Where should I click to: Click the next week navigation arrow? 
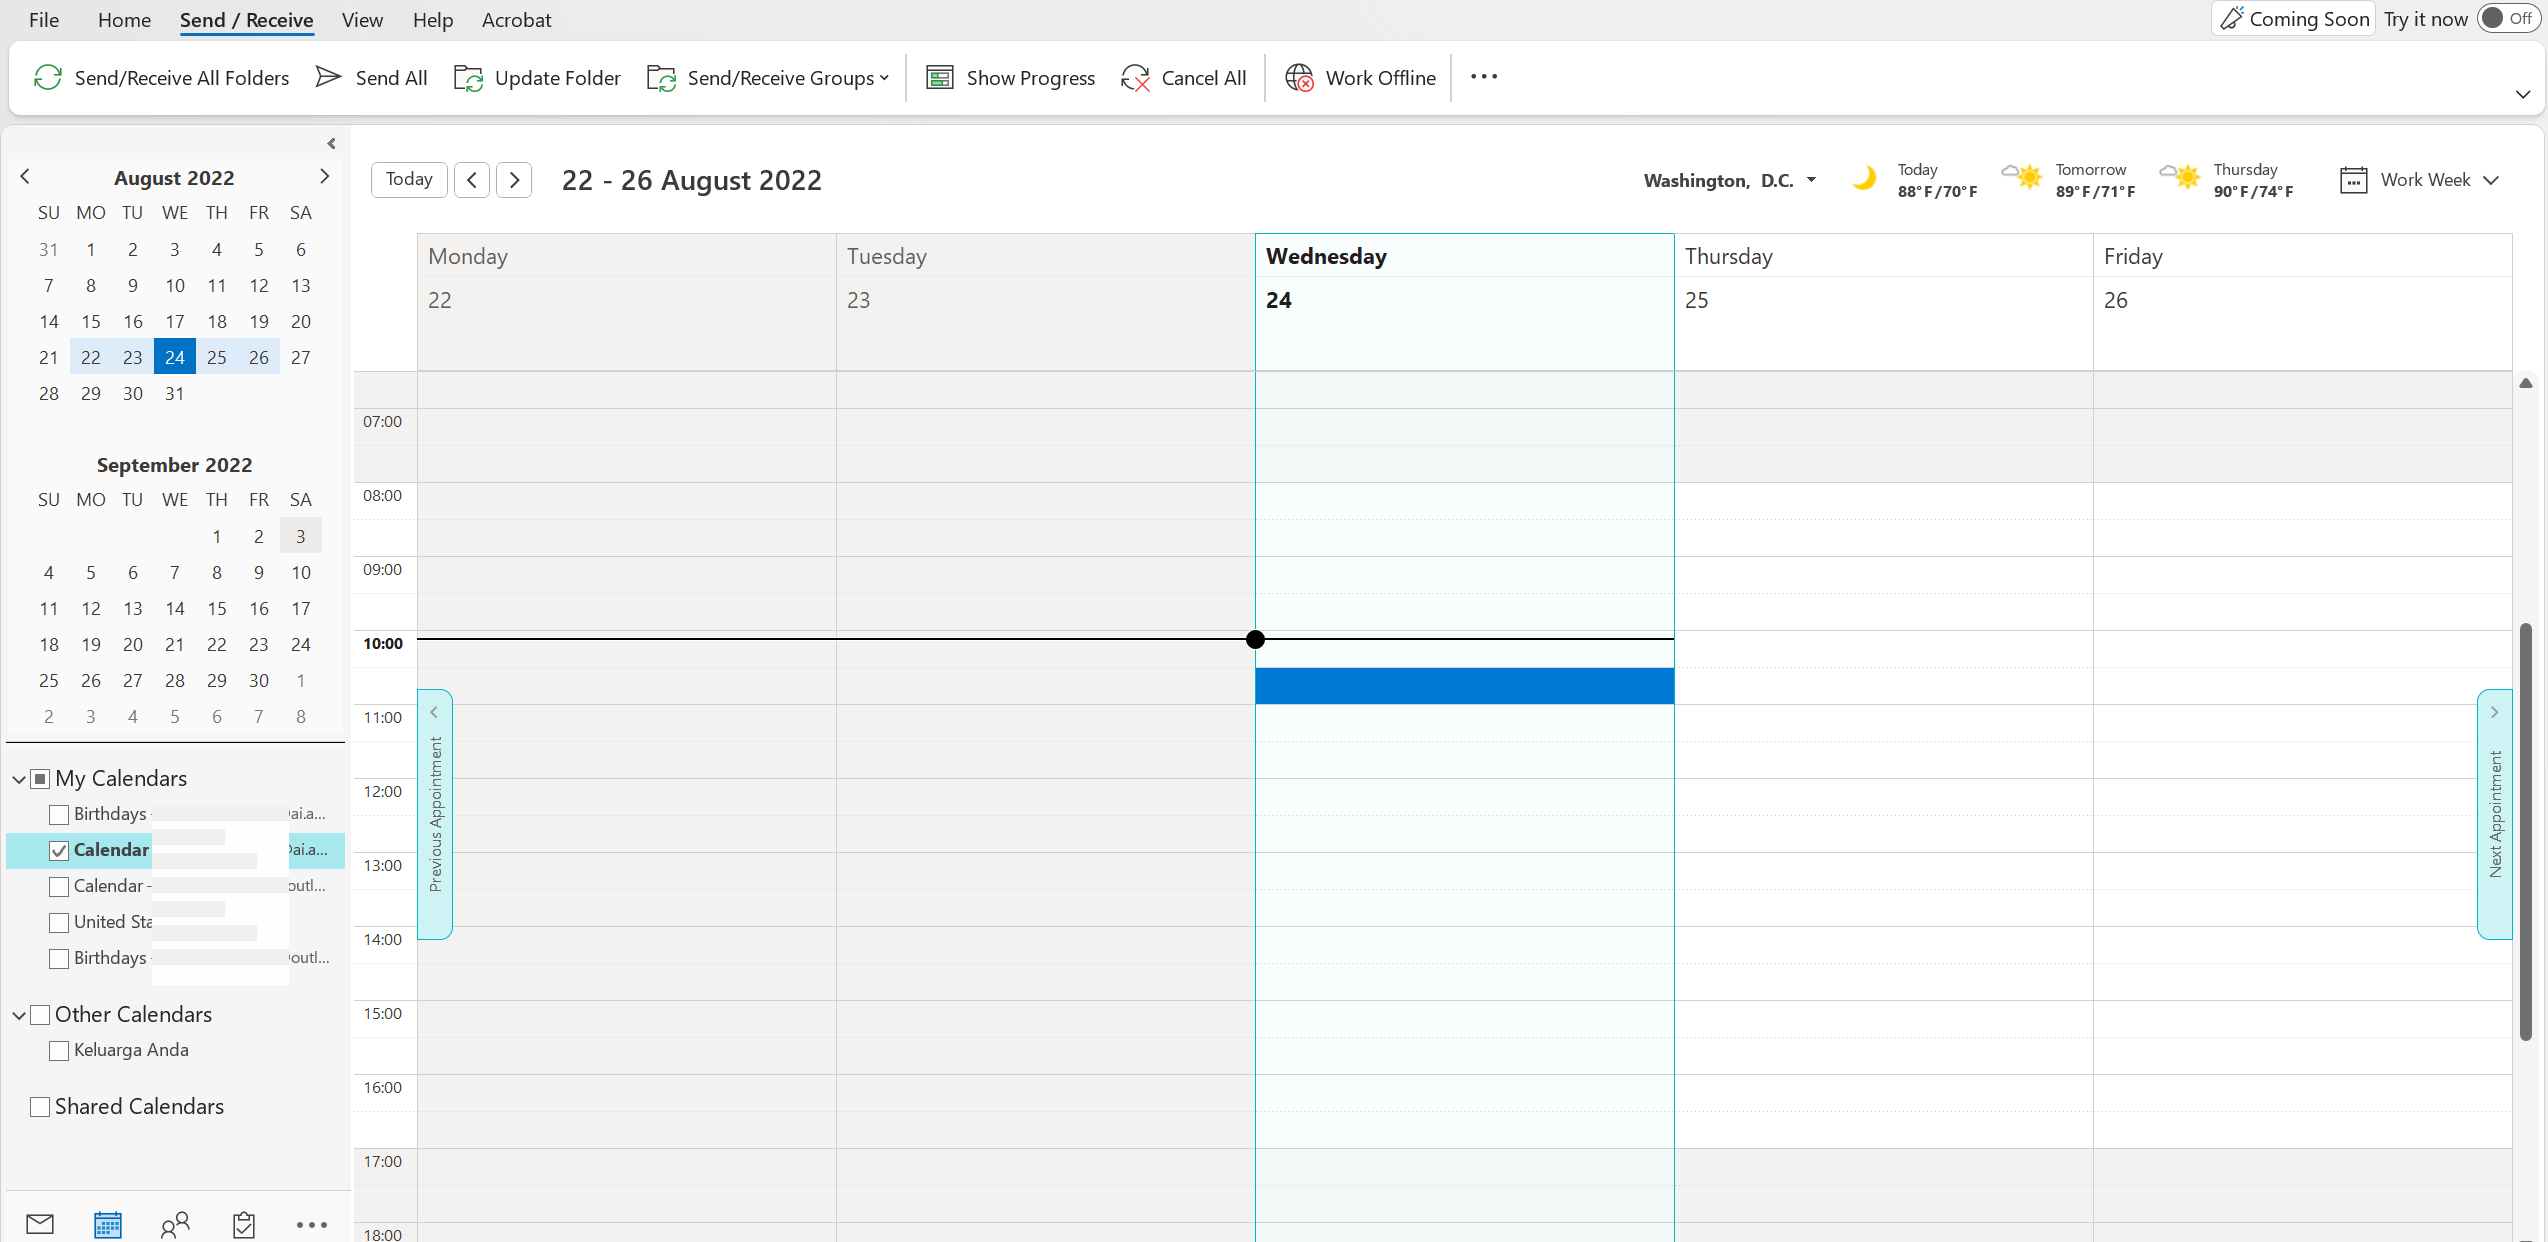pyautogui.click(x=515, y=179)
